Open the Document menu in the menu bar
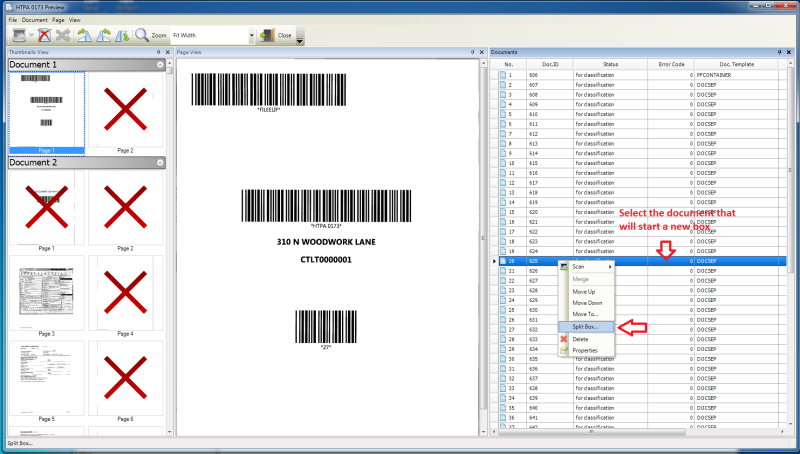 pyautogui.click(x=35, y=20)
